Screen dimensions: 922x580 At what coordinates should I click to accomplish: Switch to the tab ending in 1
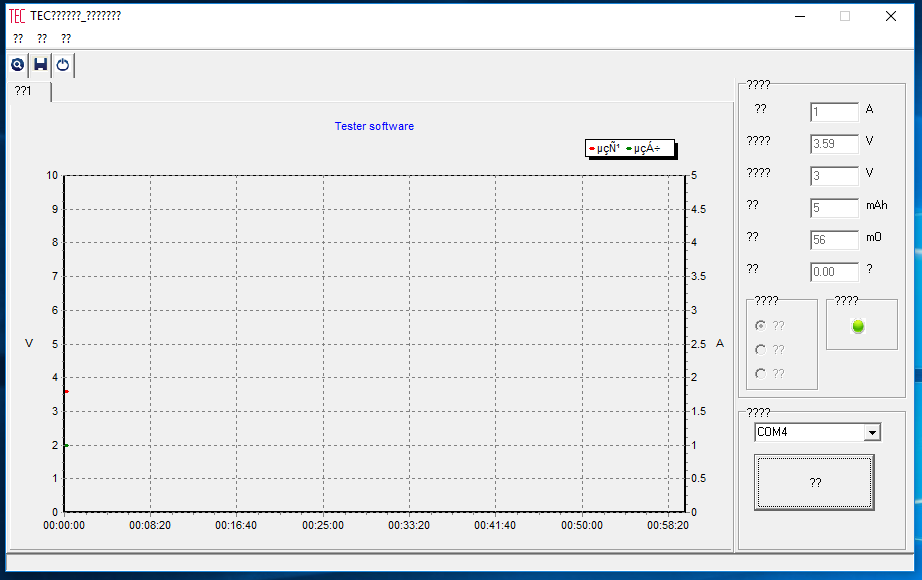click(24, 91)
